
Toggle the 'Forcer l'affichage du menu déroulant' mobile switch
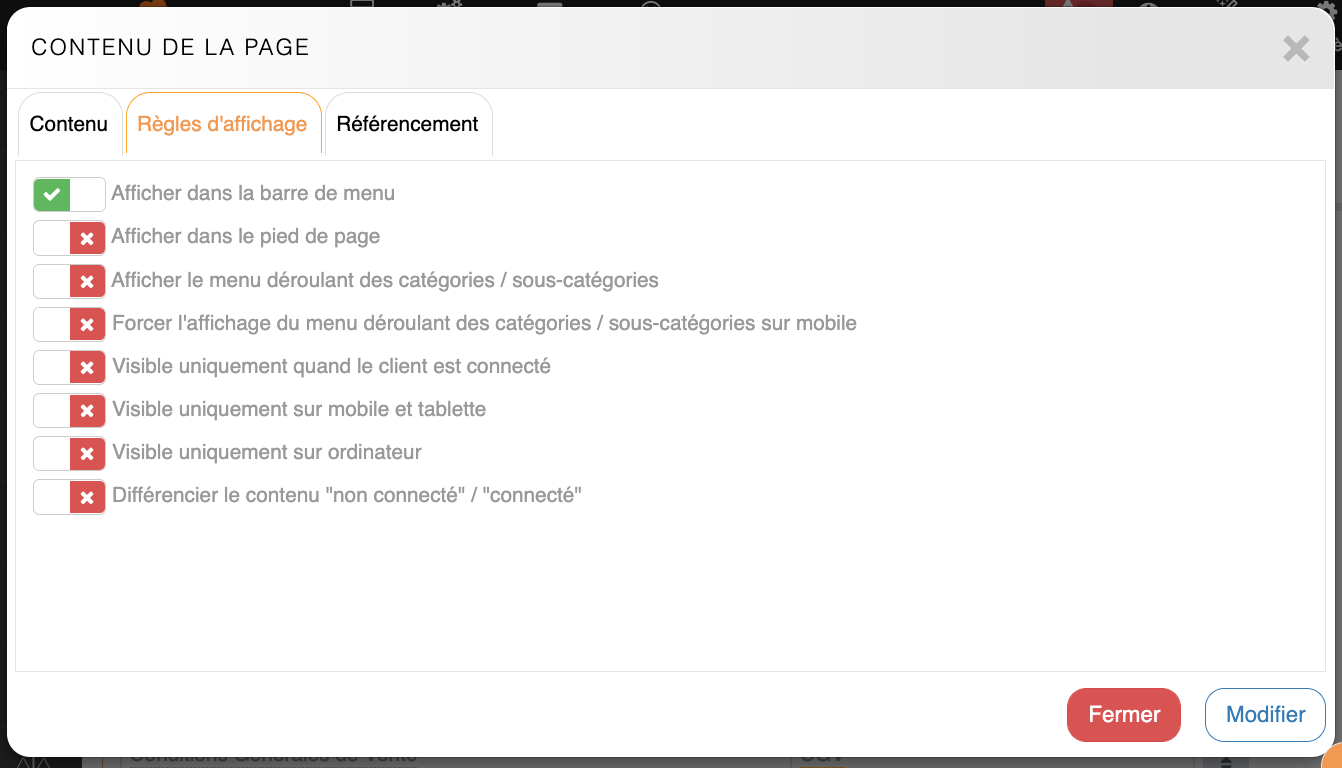69,324
